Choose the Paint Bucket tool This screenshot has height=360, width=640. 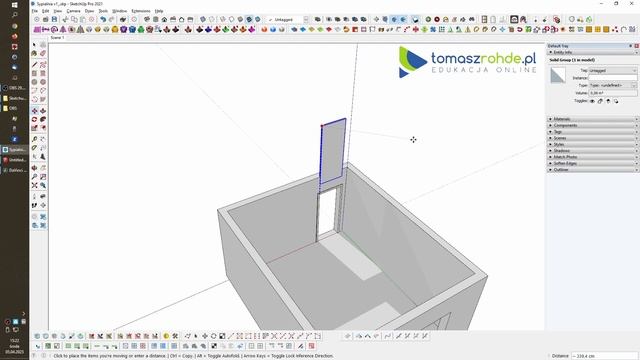point(34,53)
